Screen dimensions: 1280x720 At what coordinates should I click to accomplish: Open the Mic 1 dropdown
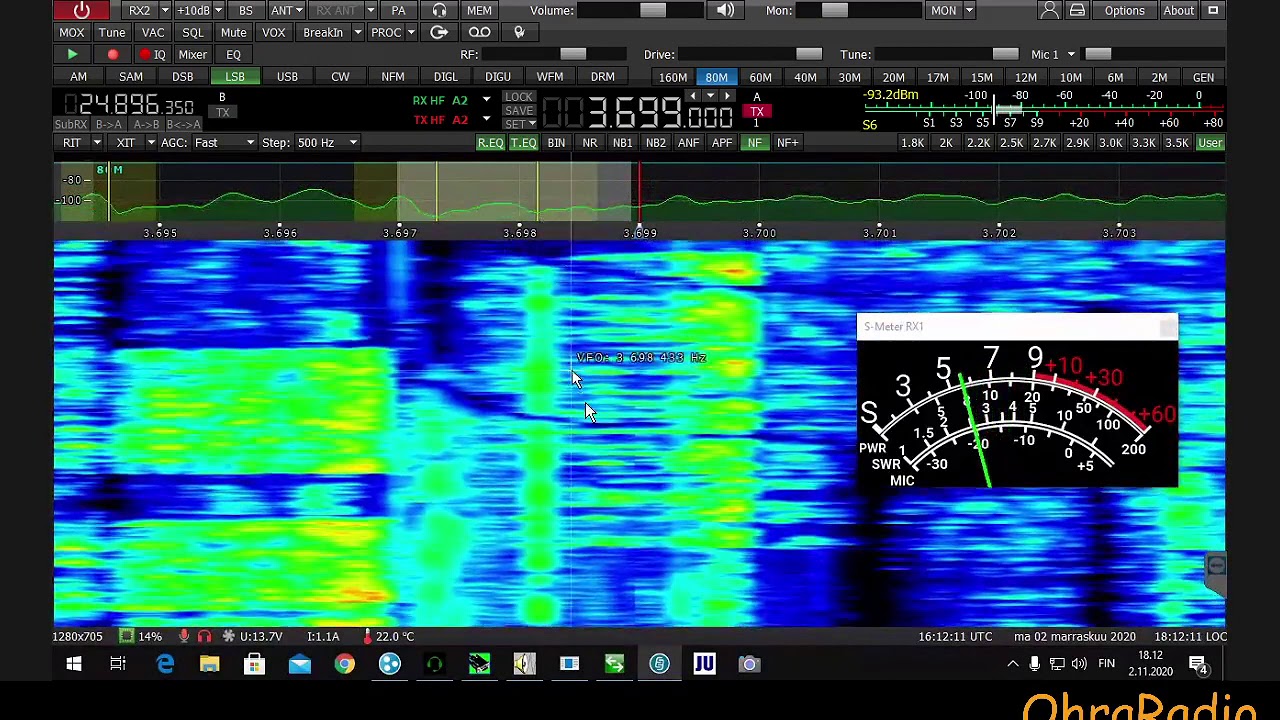click(x=1052, y=55)
